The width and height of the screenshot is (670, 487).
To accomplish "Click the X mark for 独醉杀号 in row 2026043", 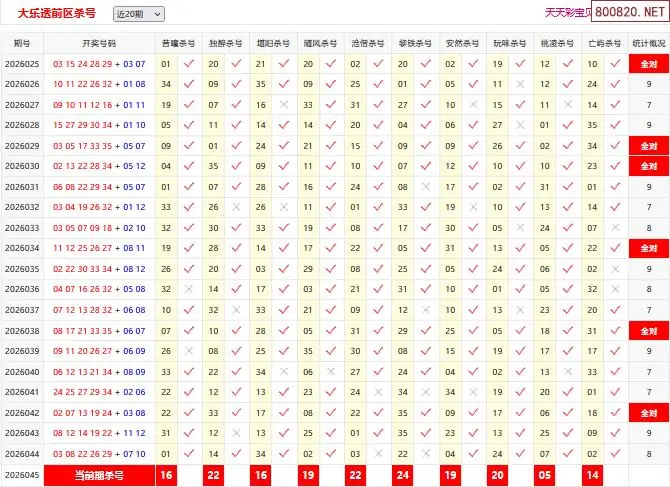I will (237, 433).
